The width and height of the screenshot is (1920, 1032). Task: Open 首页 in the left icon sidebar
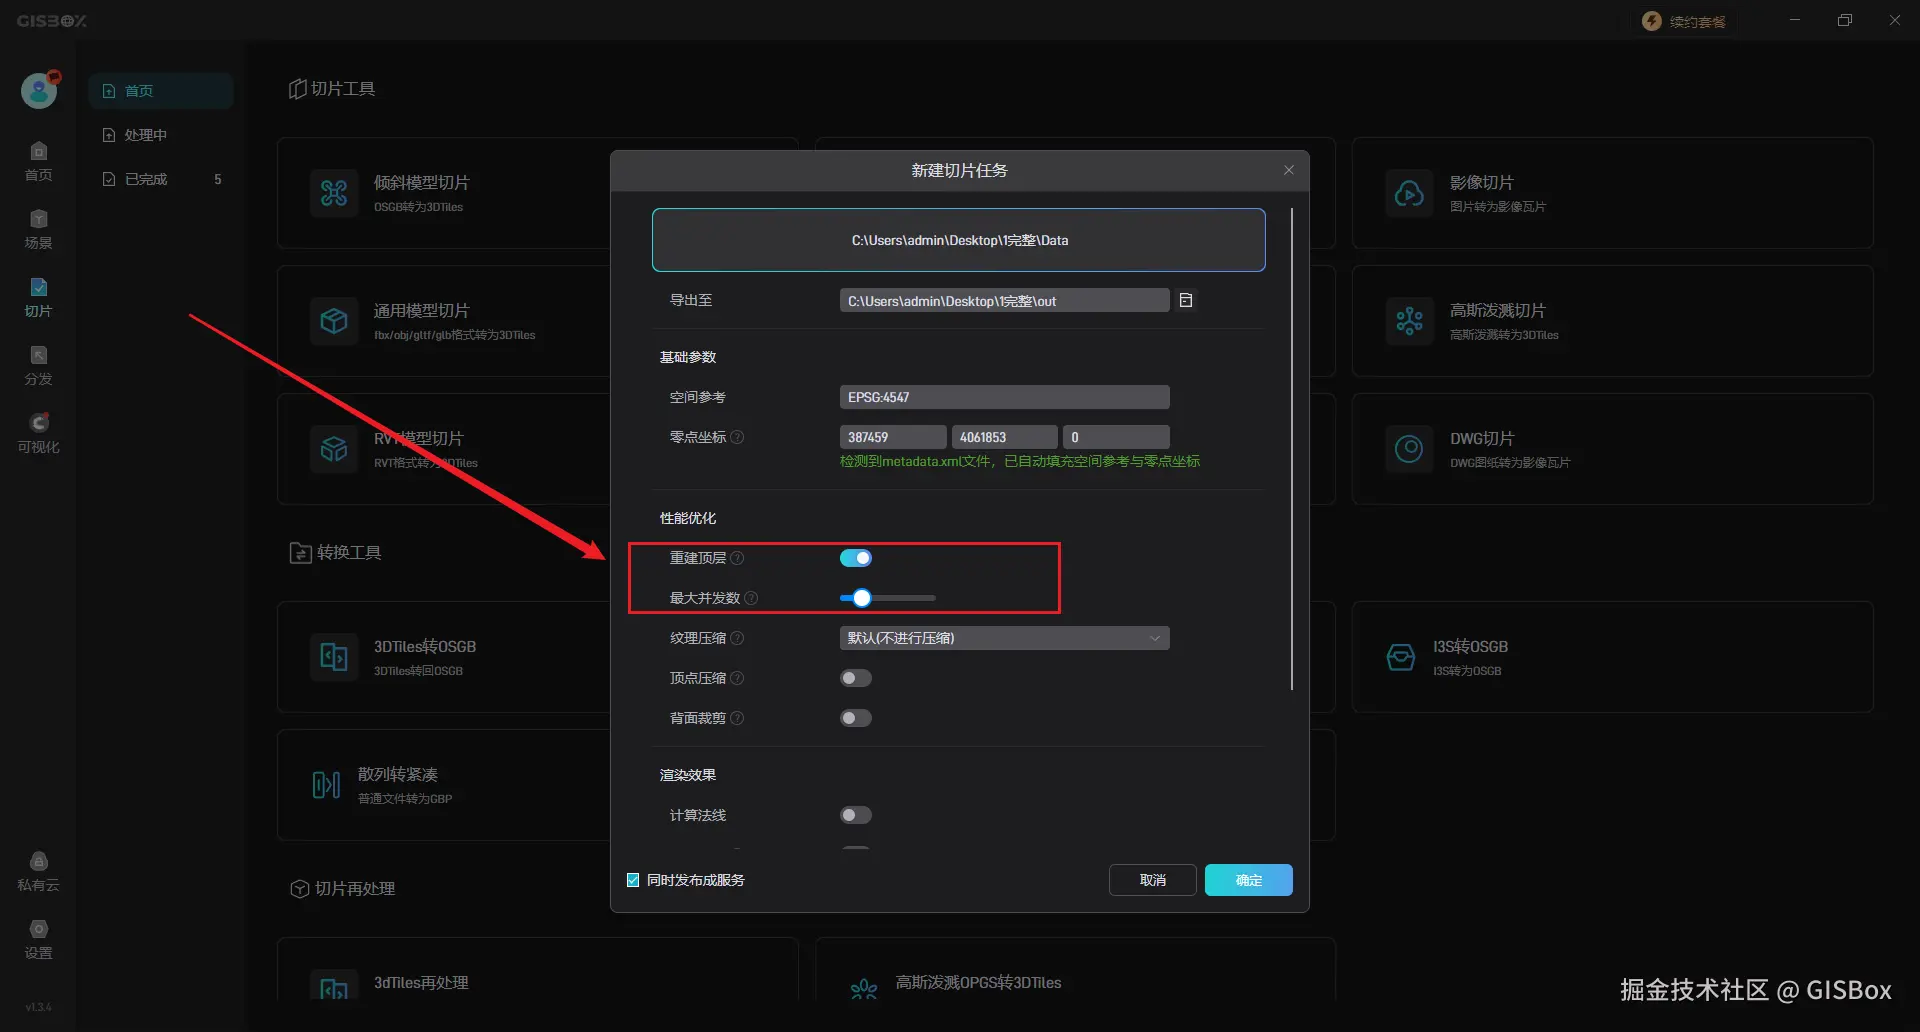coord(38,161)
